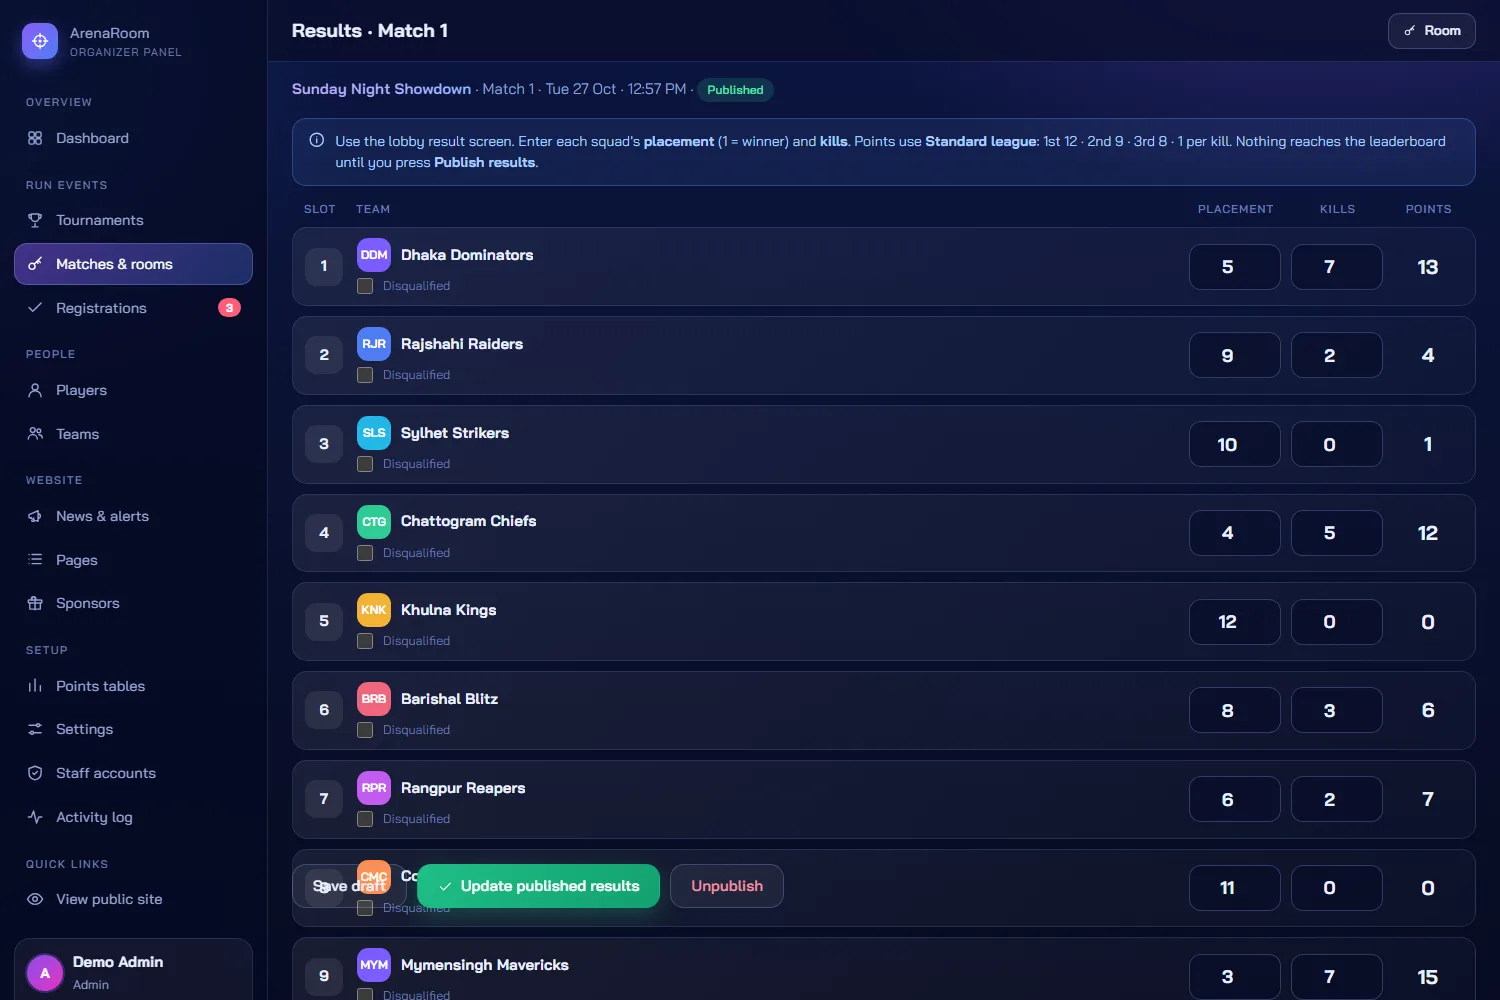
Task: Click the Settings sliders icon
Action: [35, 729]
